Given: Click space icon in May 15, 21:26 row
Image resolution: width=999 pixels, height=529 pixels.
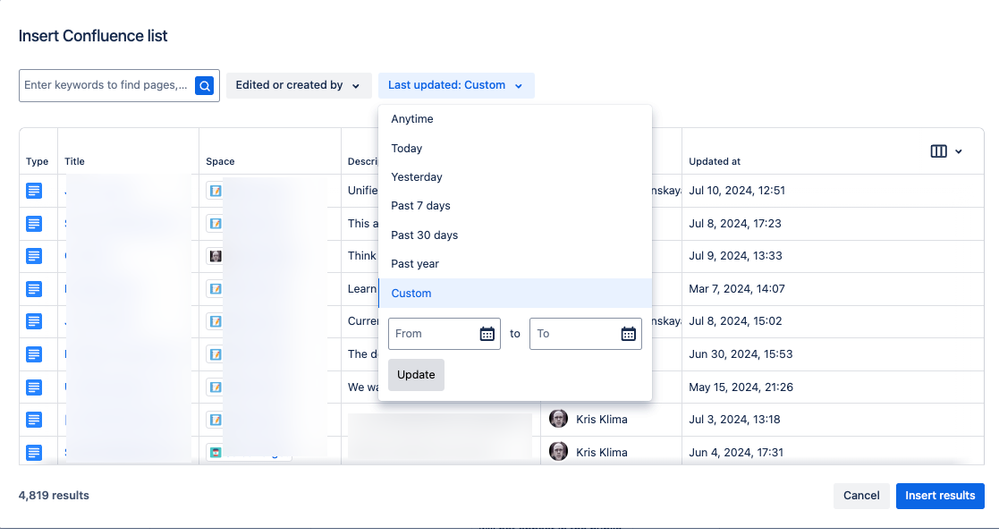Looking at the screenshot, I should [x=215, y=387].
